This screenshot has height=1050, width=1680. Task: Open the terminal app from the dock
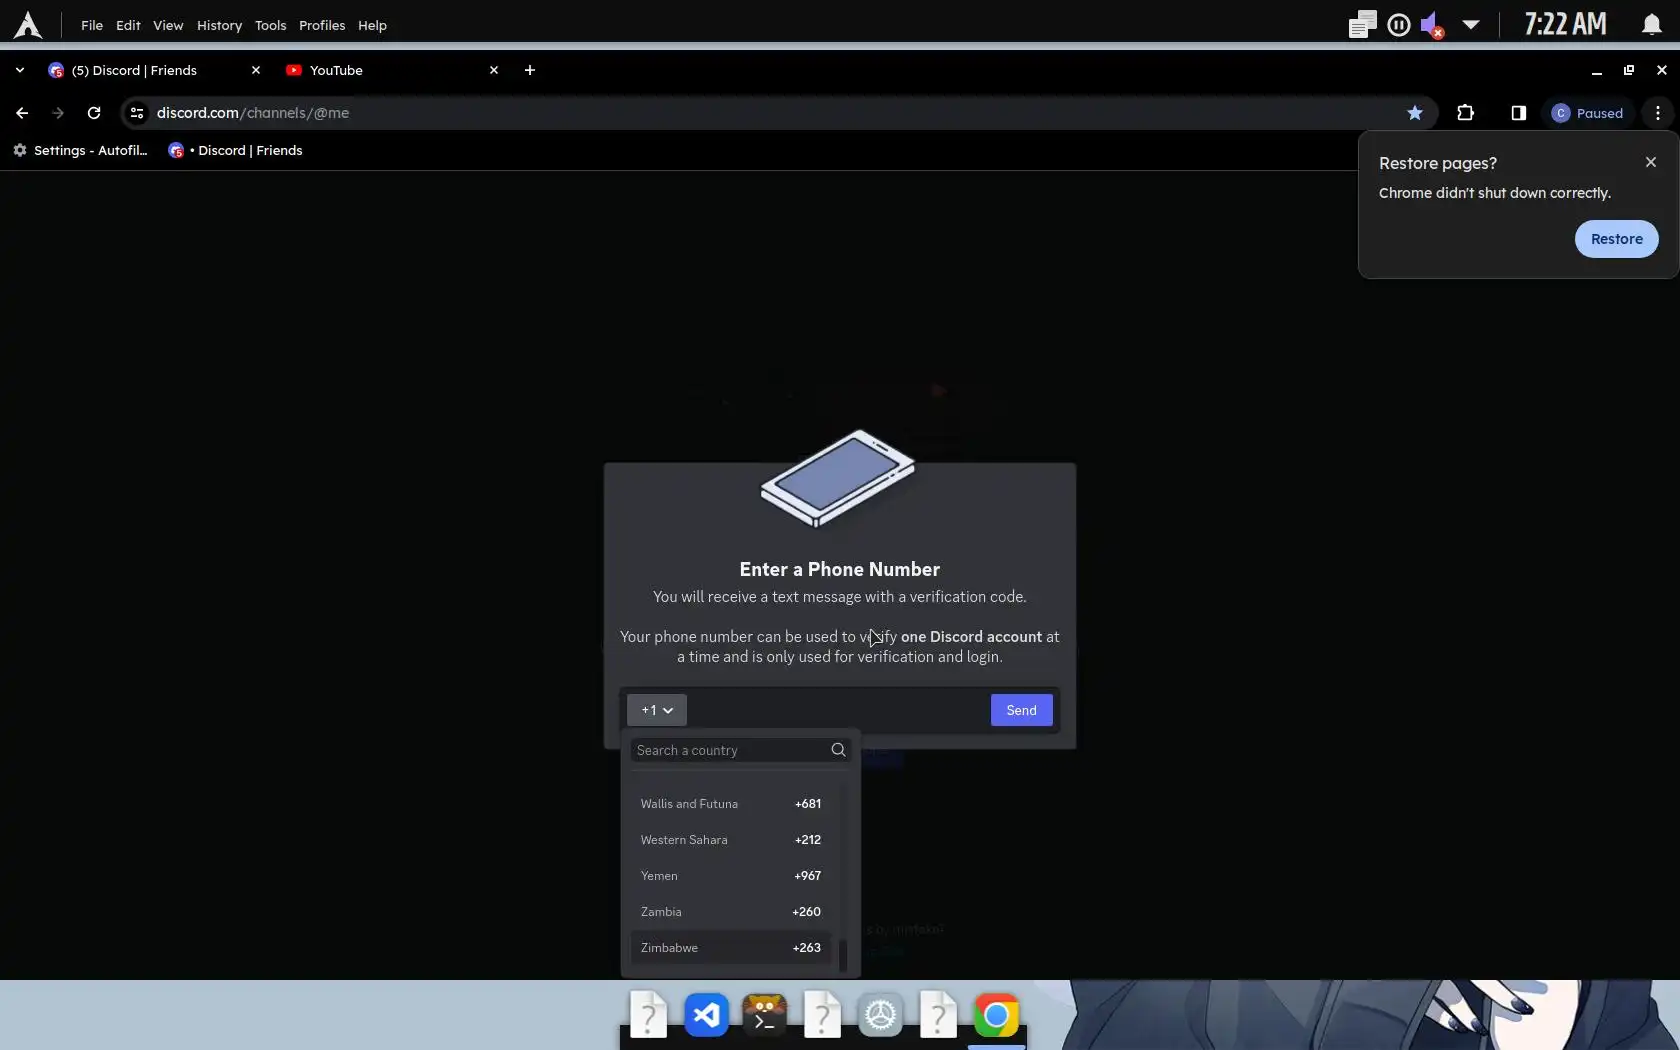tap(765, 1016)
